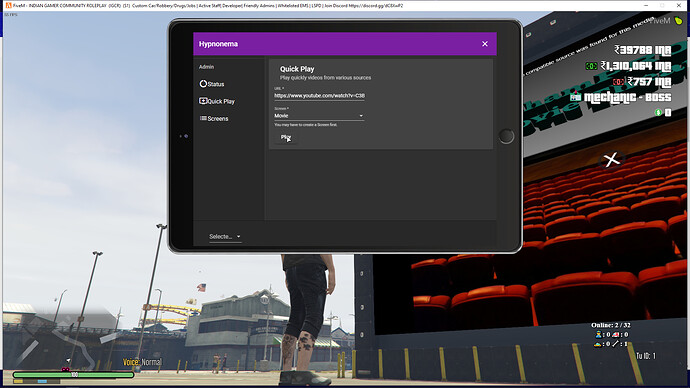Image resolution: width=690 pixels, height=388 pixels.
Task: Click the red dirty money icon
Action: coord(618,82)
